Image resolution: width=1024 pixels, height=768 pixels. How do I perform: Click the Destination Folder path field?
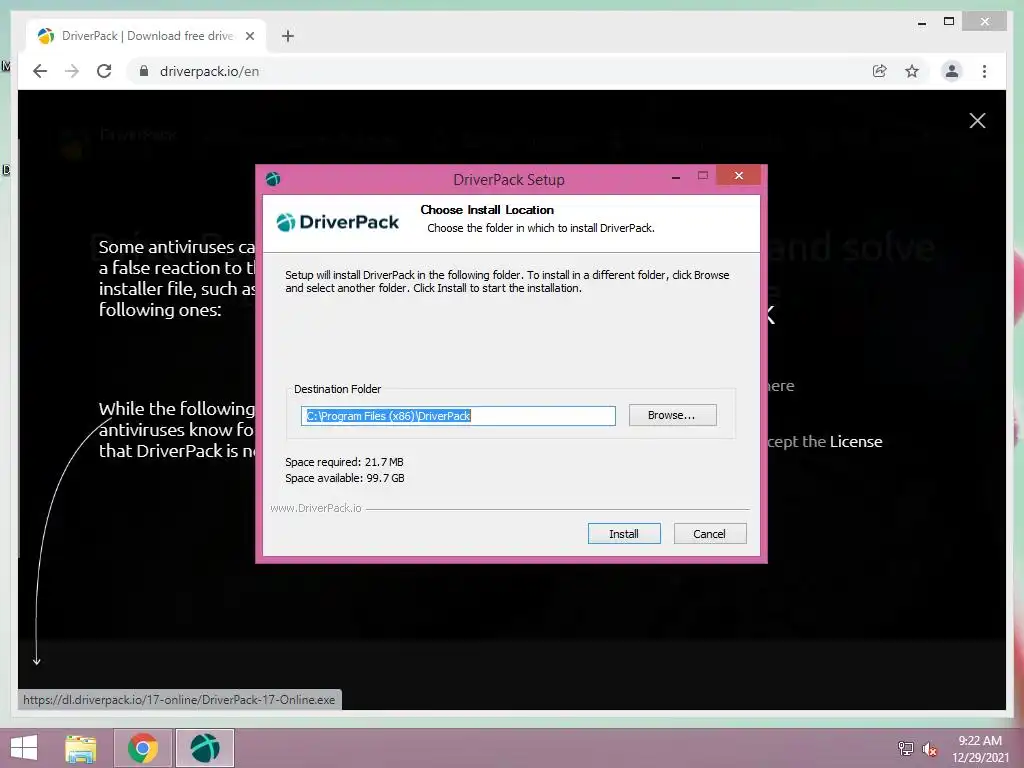[x=458, y=416]
